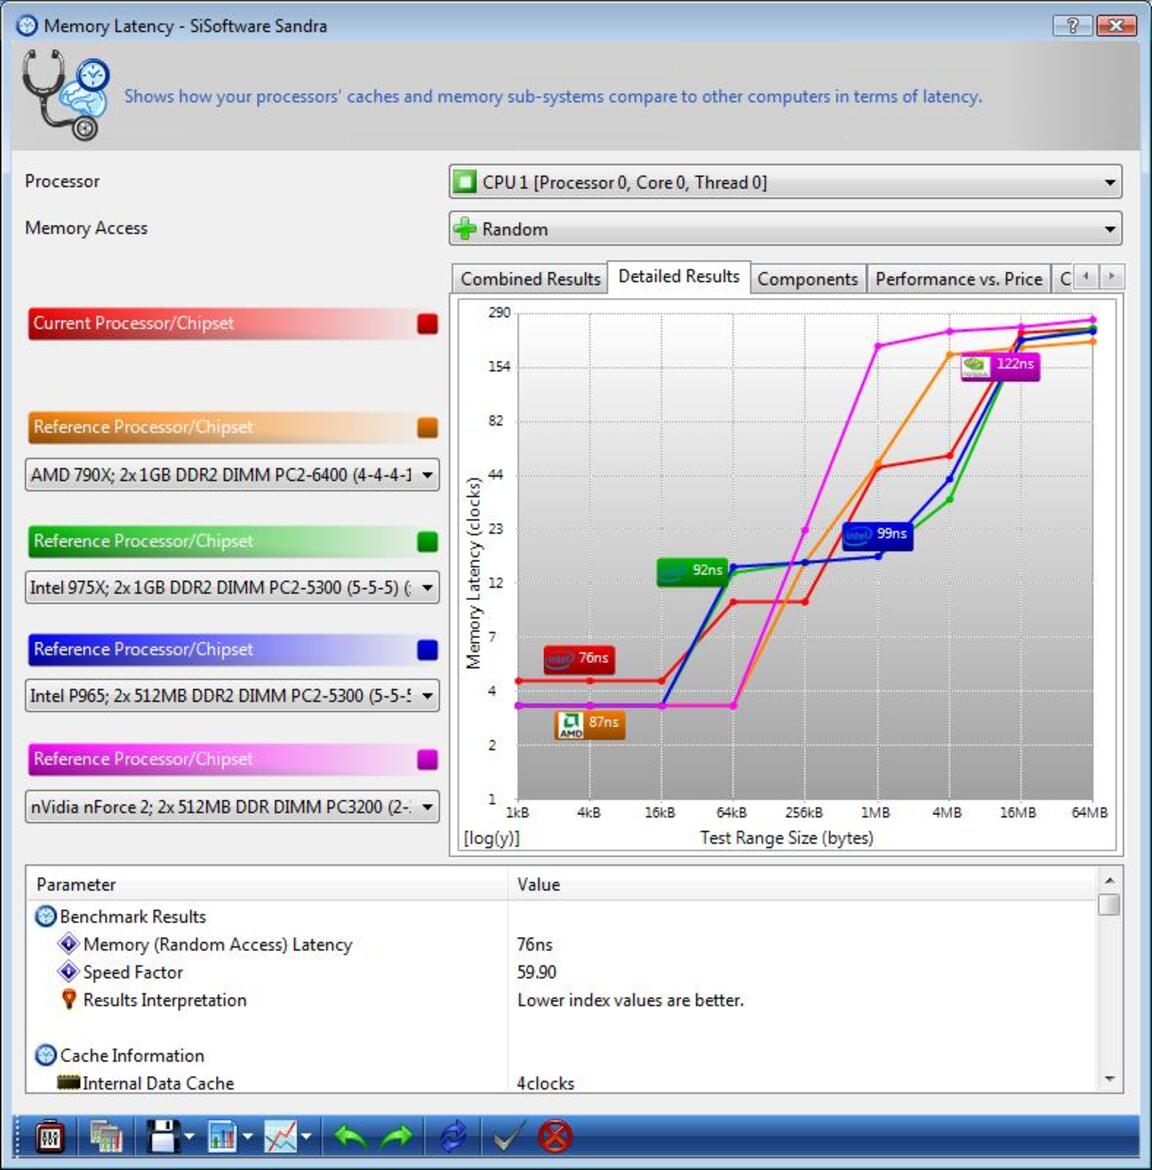This screenshot has width=1152, height=1170.
Task: Click the diamond icon beside Speed Factor
Action: pyautogui.click(x=69, y=972)
